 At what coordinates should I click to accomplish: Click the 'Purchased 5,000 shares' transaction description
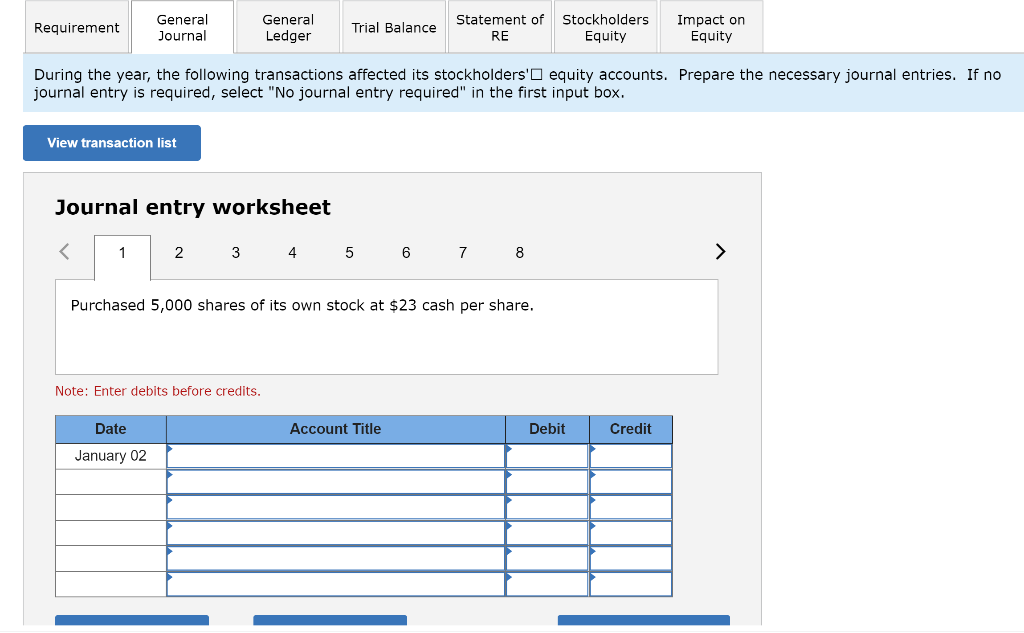(x=302, y=306)
